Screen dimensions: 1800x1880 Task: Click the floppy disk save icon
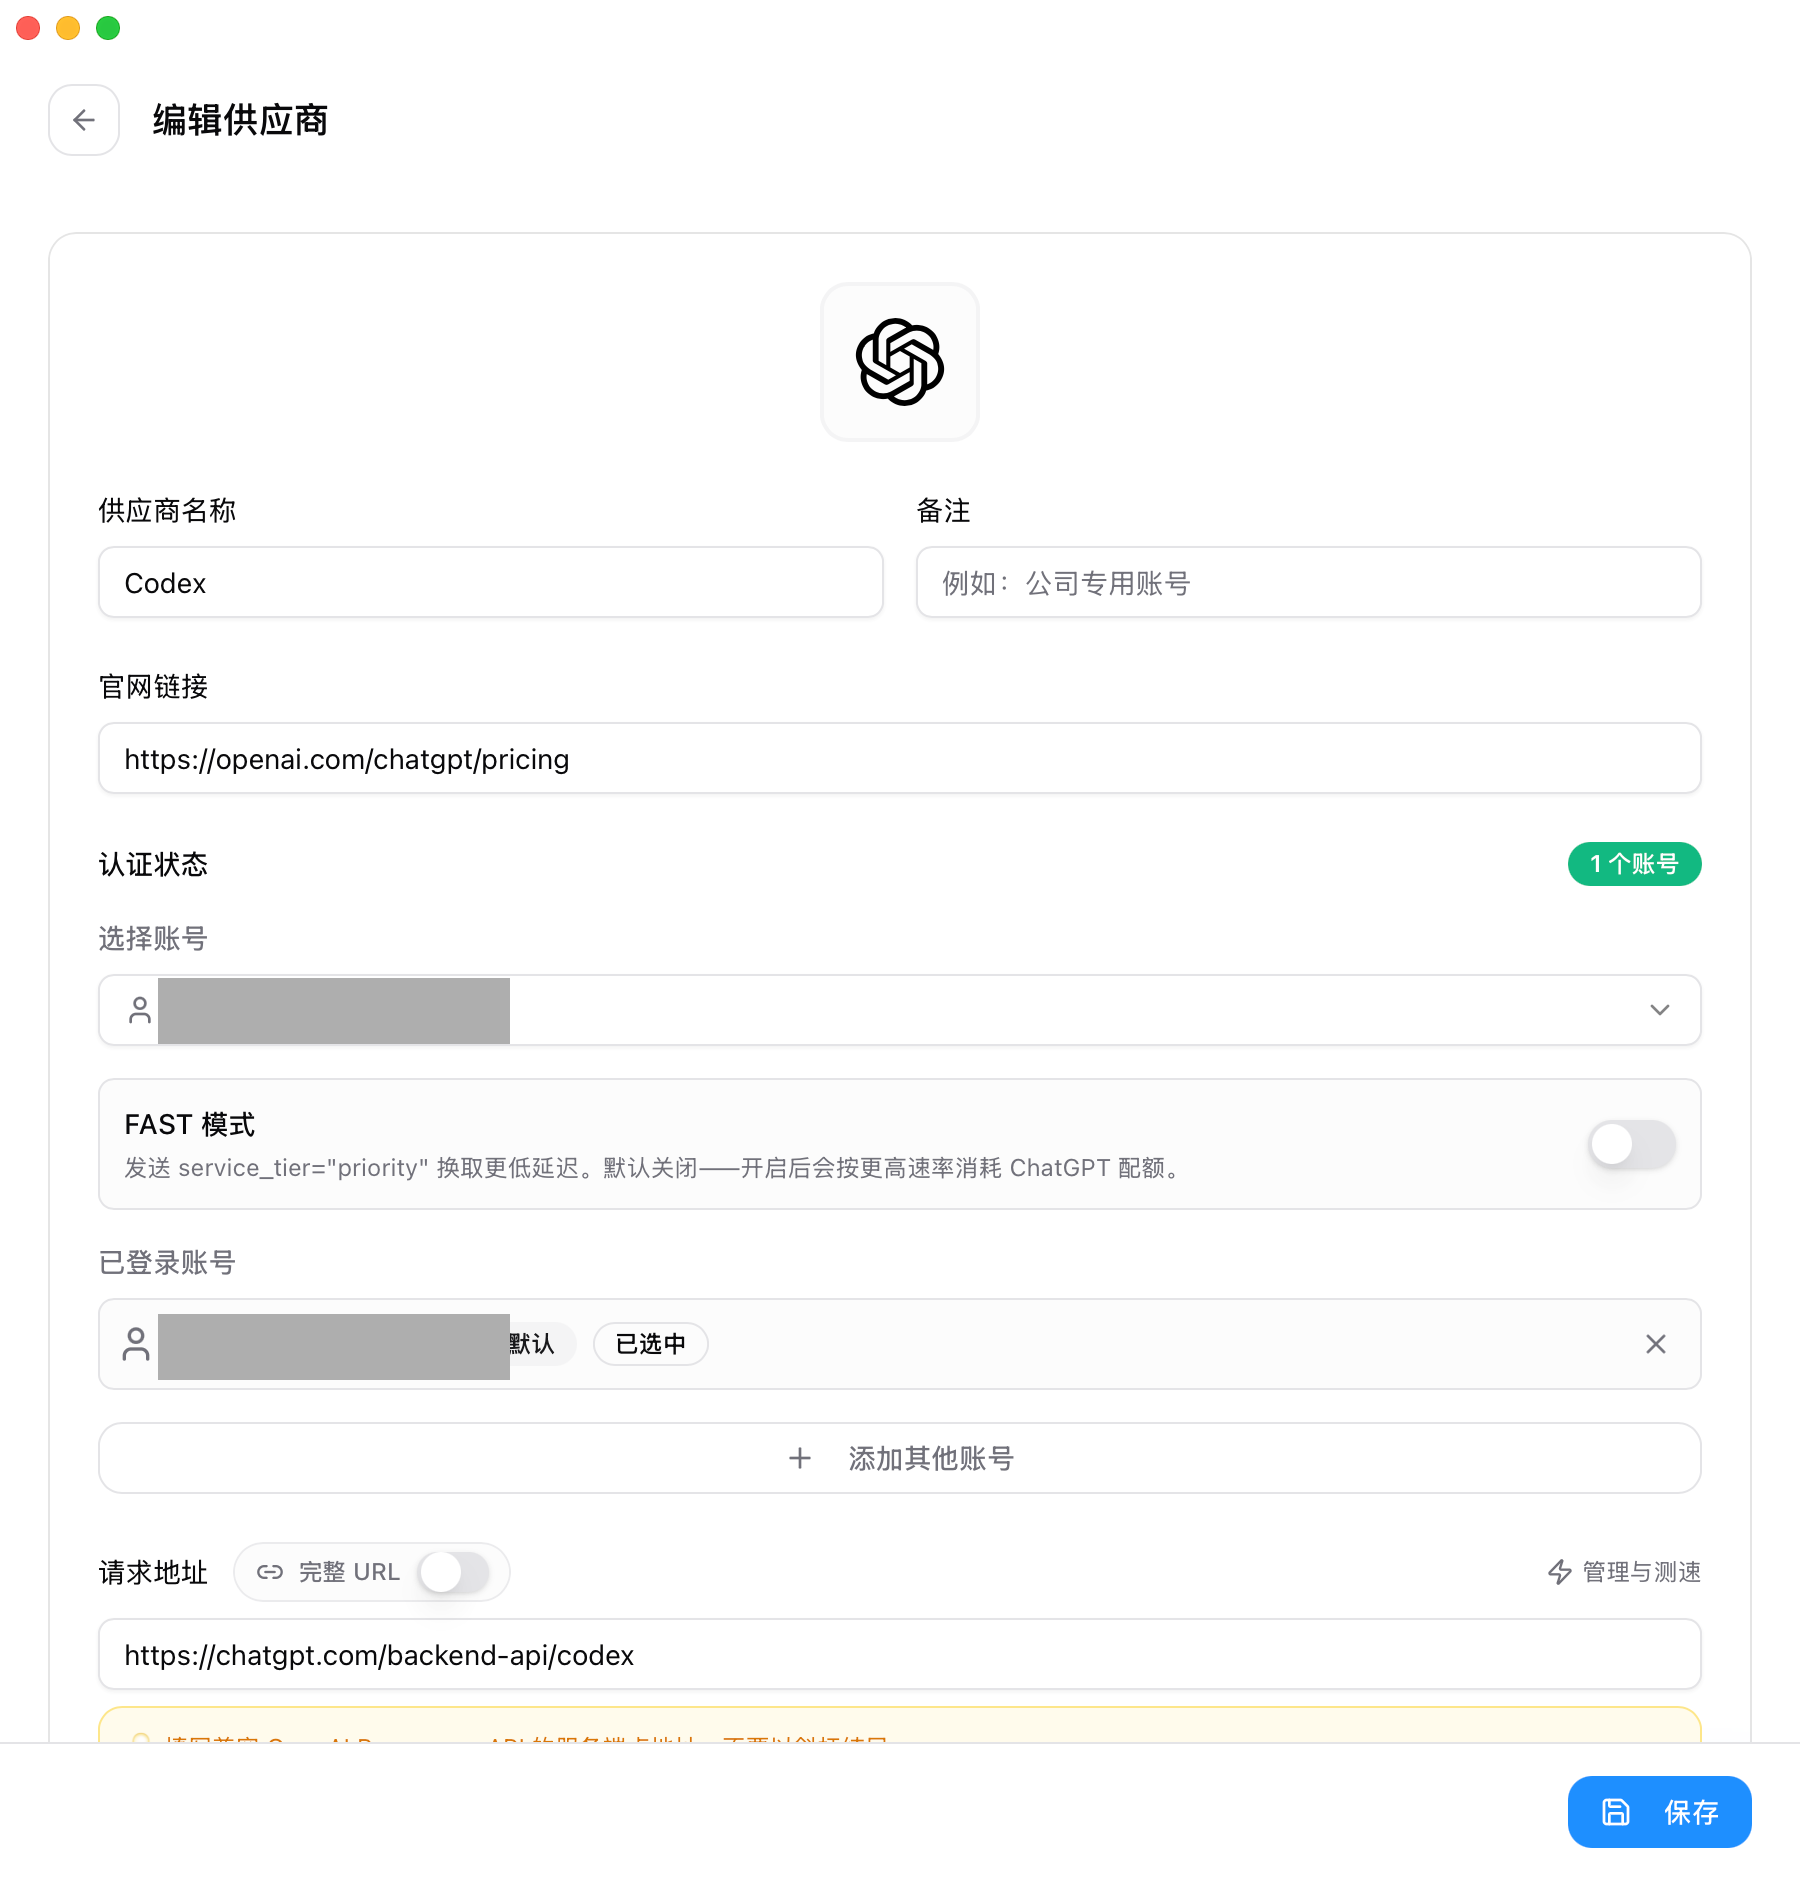point(1616,1812)
